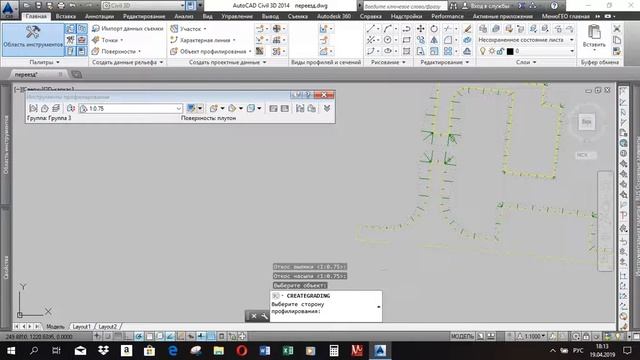Expand Создать данные рельефа panel
Screen dimensions: 640x360
click(x=127, y=62)
